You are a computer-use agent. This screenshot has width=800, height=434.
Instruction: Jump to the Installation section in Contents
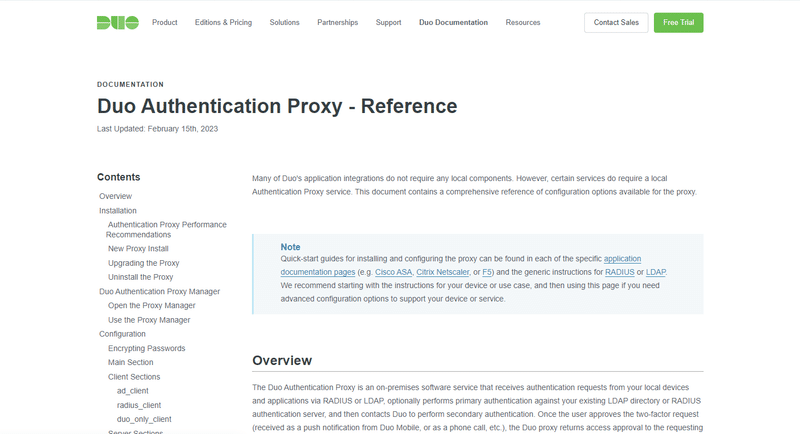[x=118, y=211]
